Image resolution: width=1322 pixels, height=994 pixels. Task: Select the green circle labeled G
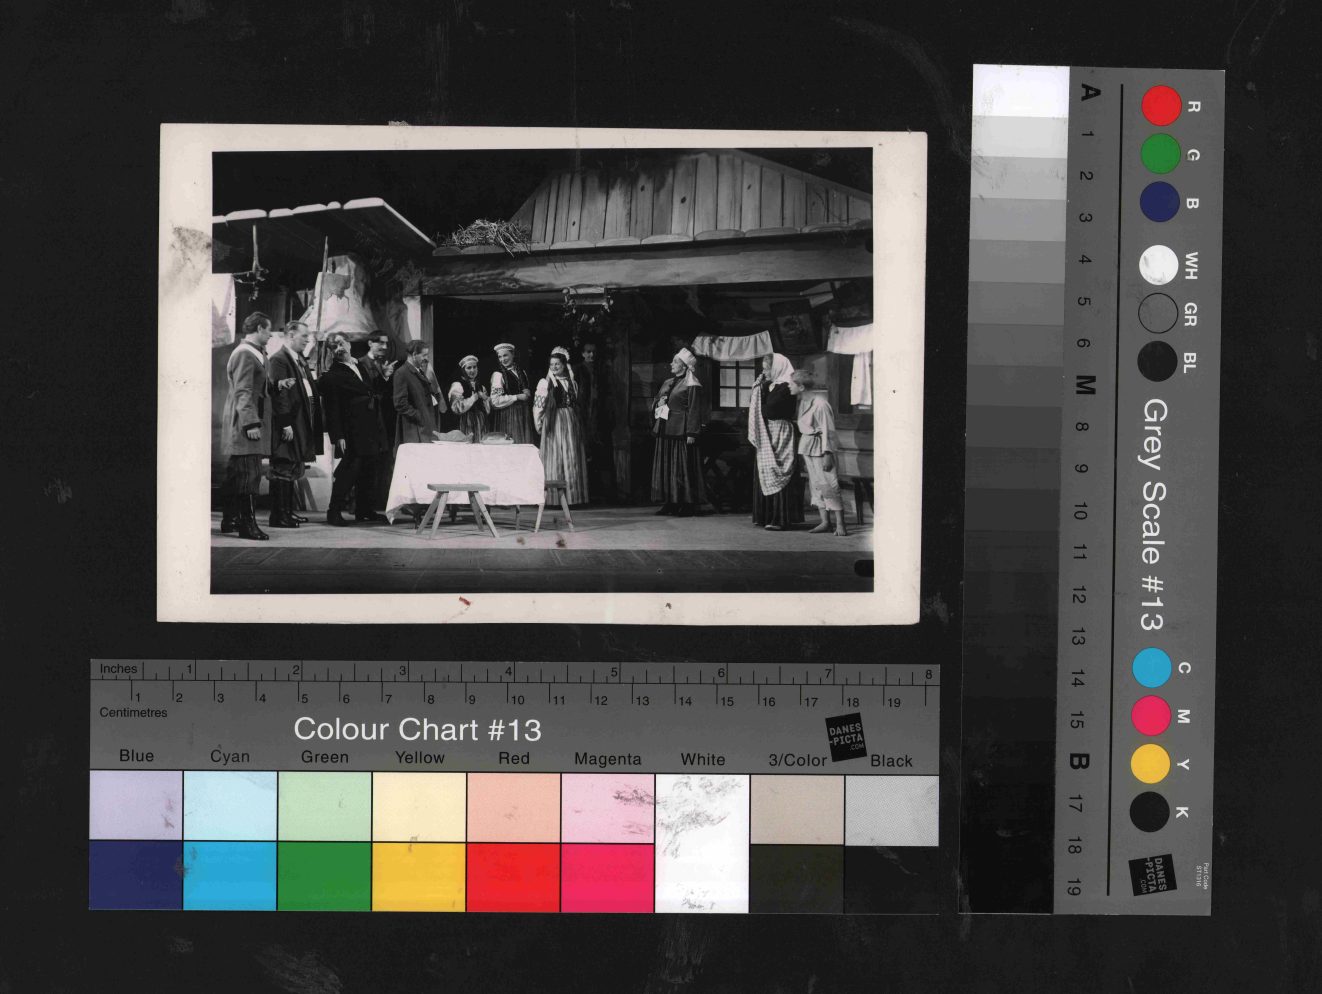click(1161, 154)
